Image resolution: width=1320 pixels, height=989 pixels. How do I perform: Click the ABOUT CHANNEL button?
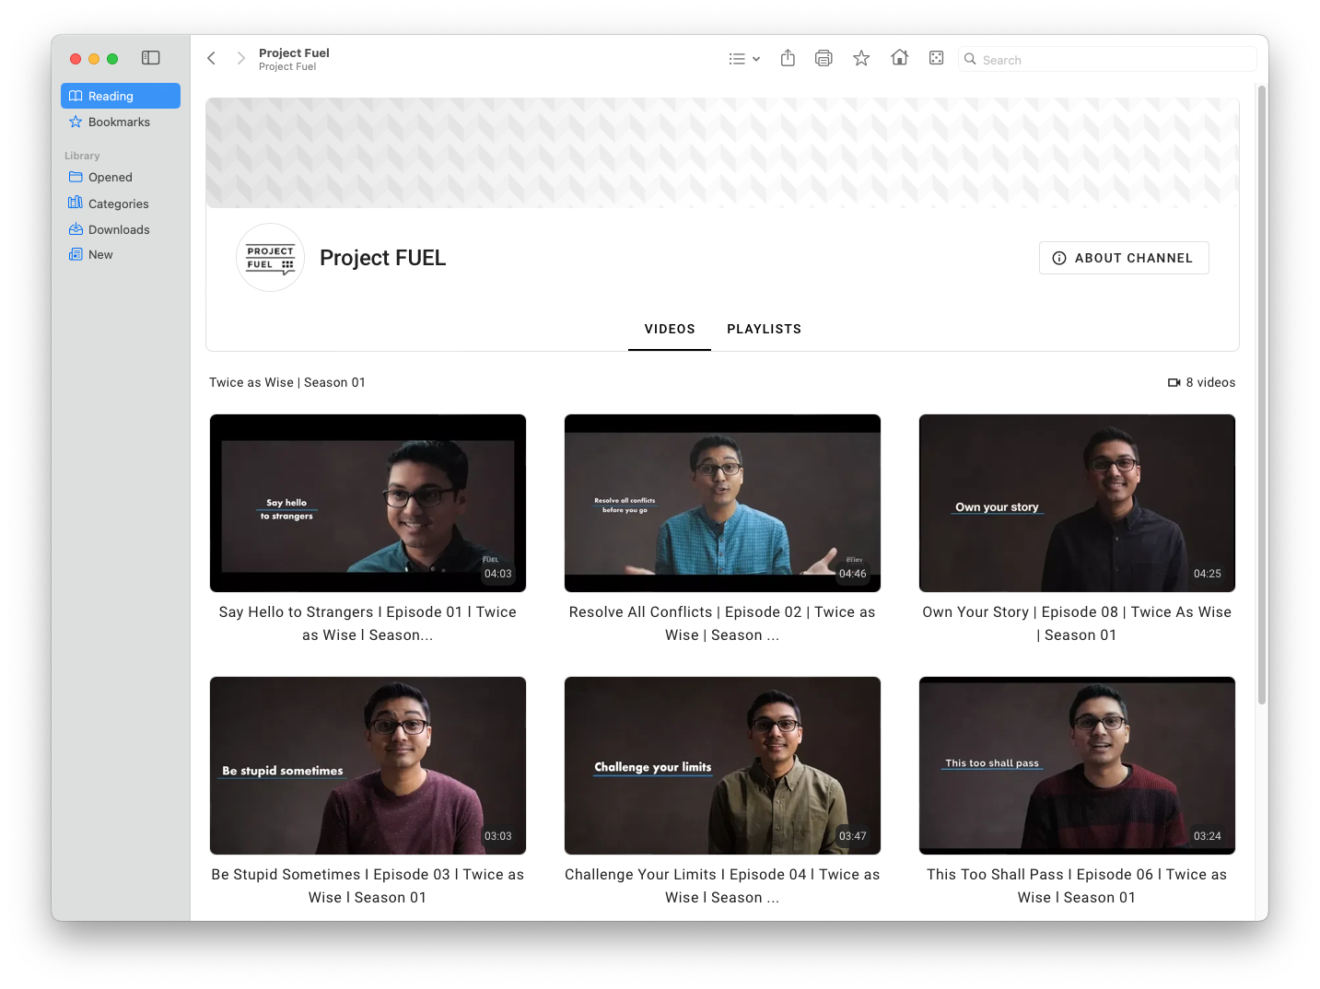coord(1123,258)
